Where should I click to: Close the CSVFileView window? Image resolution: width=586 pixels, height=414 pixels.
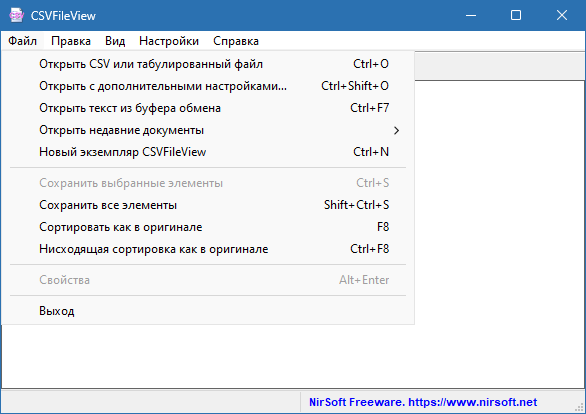coord(562,15)
